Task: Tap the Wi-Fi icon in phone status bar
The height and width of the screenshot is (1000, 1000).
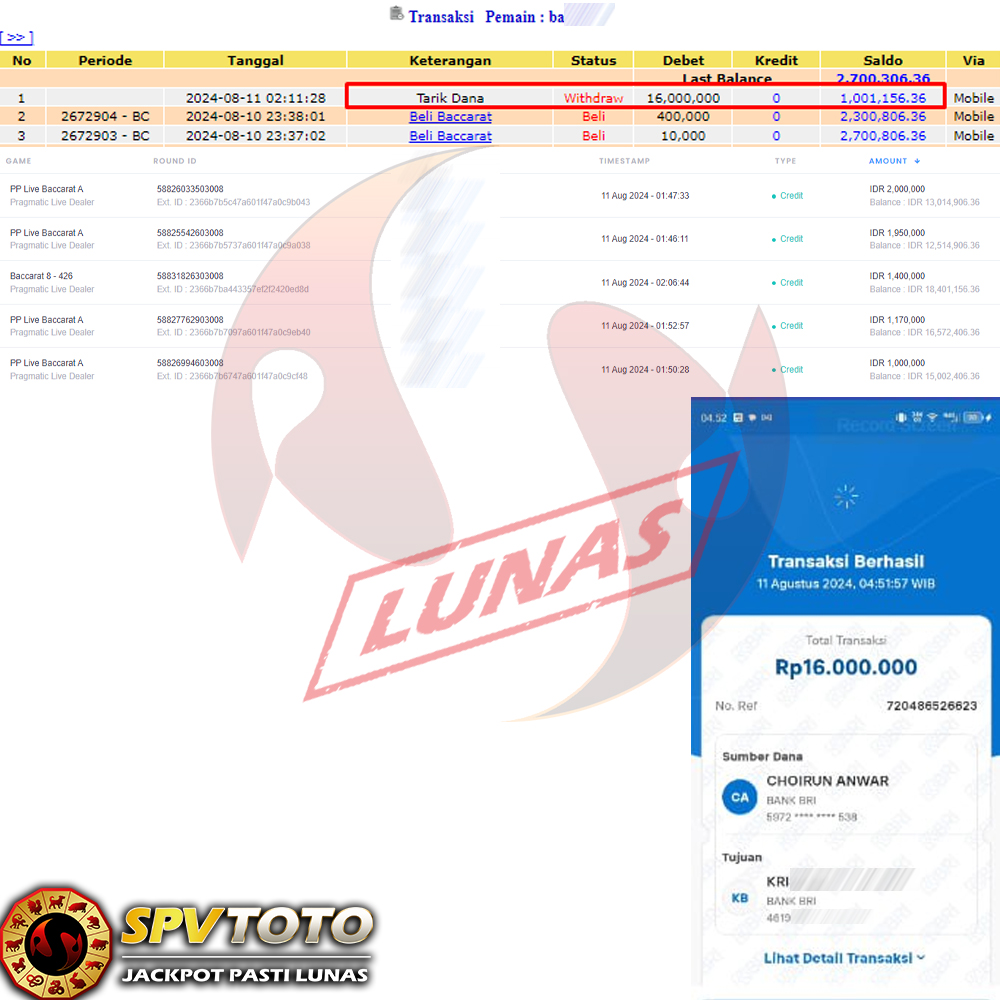Action: pyautogui.click(x=933, y=417)
